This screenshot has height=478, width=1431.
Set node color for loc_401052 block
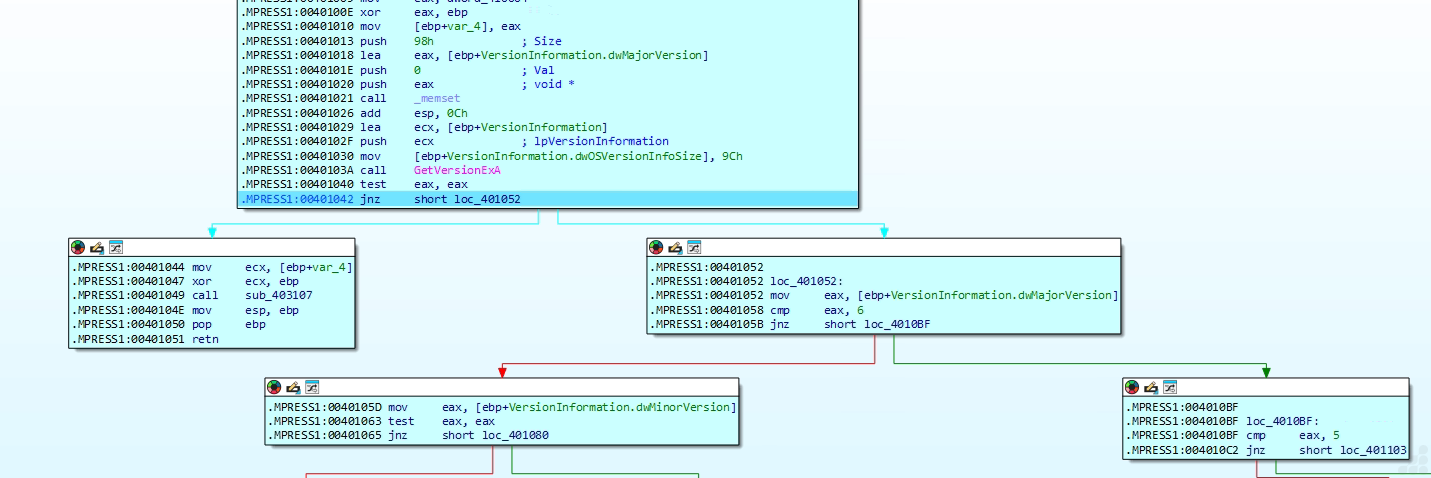[x=656, y=247]
